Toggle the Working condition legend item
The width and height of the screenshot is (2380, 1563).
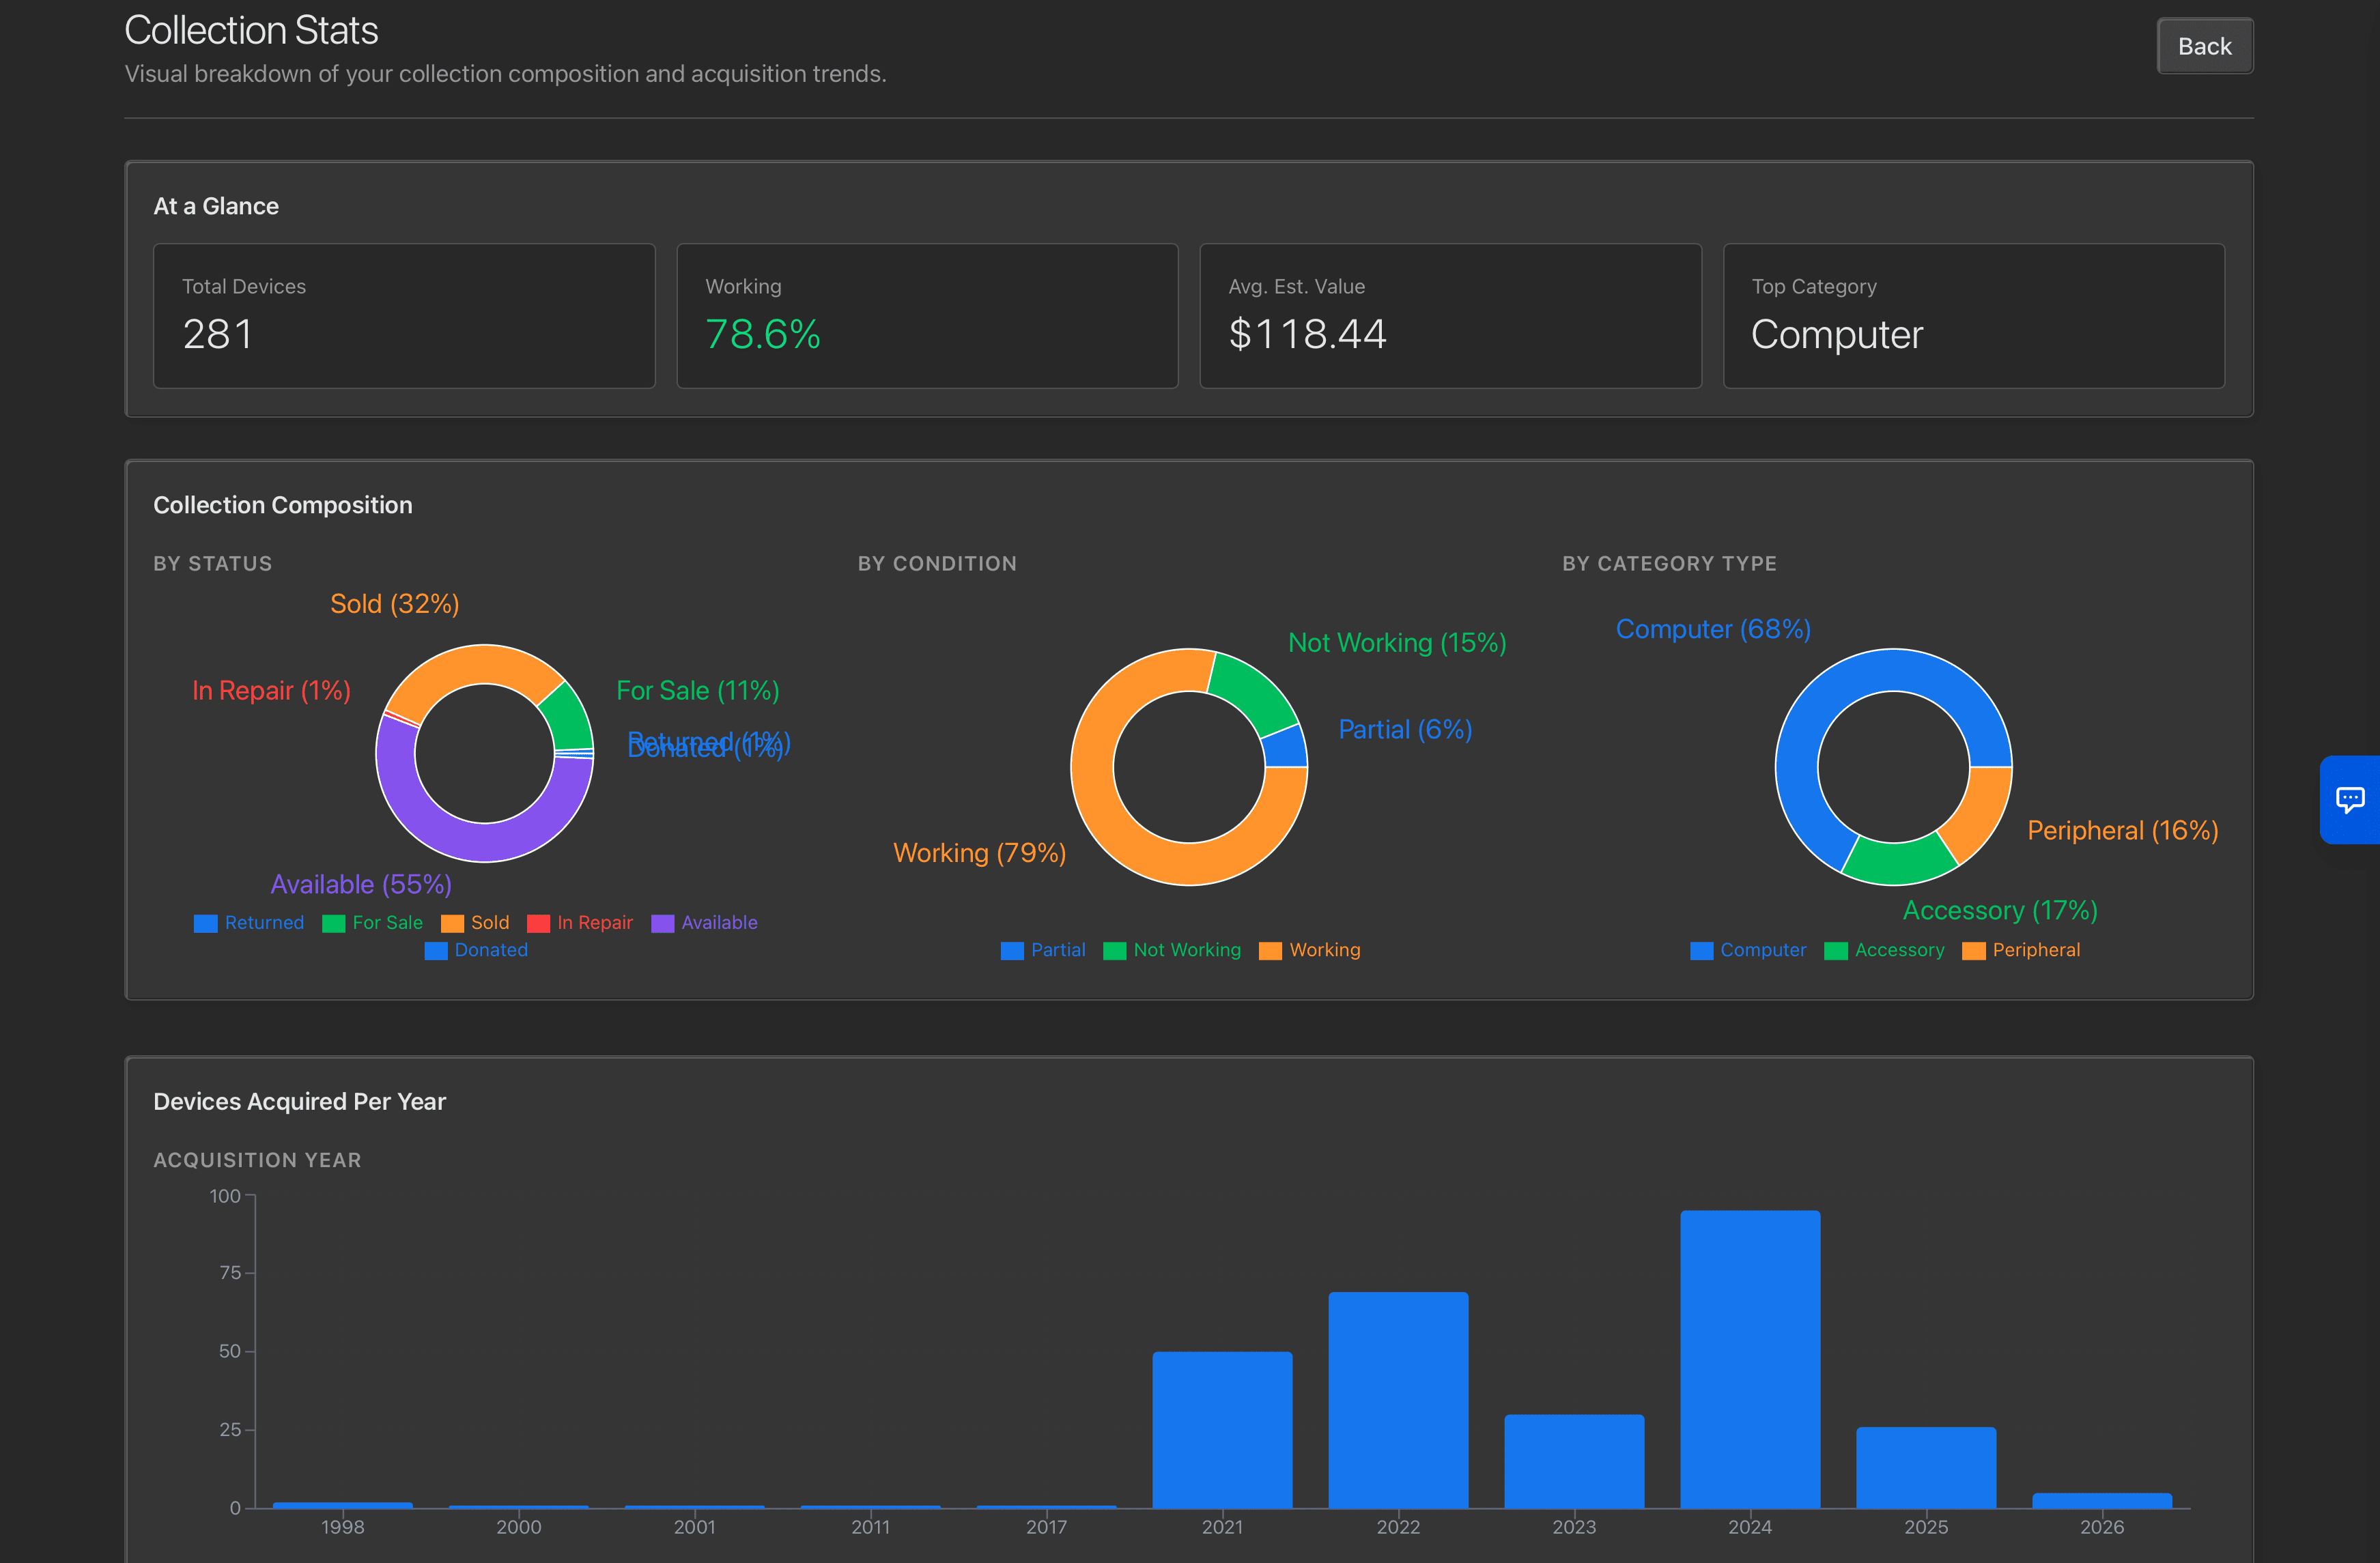coord(1310,950)
